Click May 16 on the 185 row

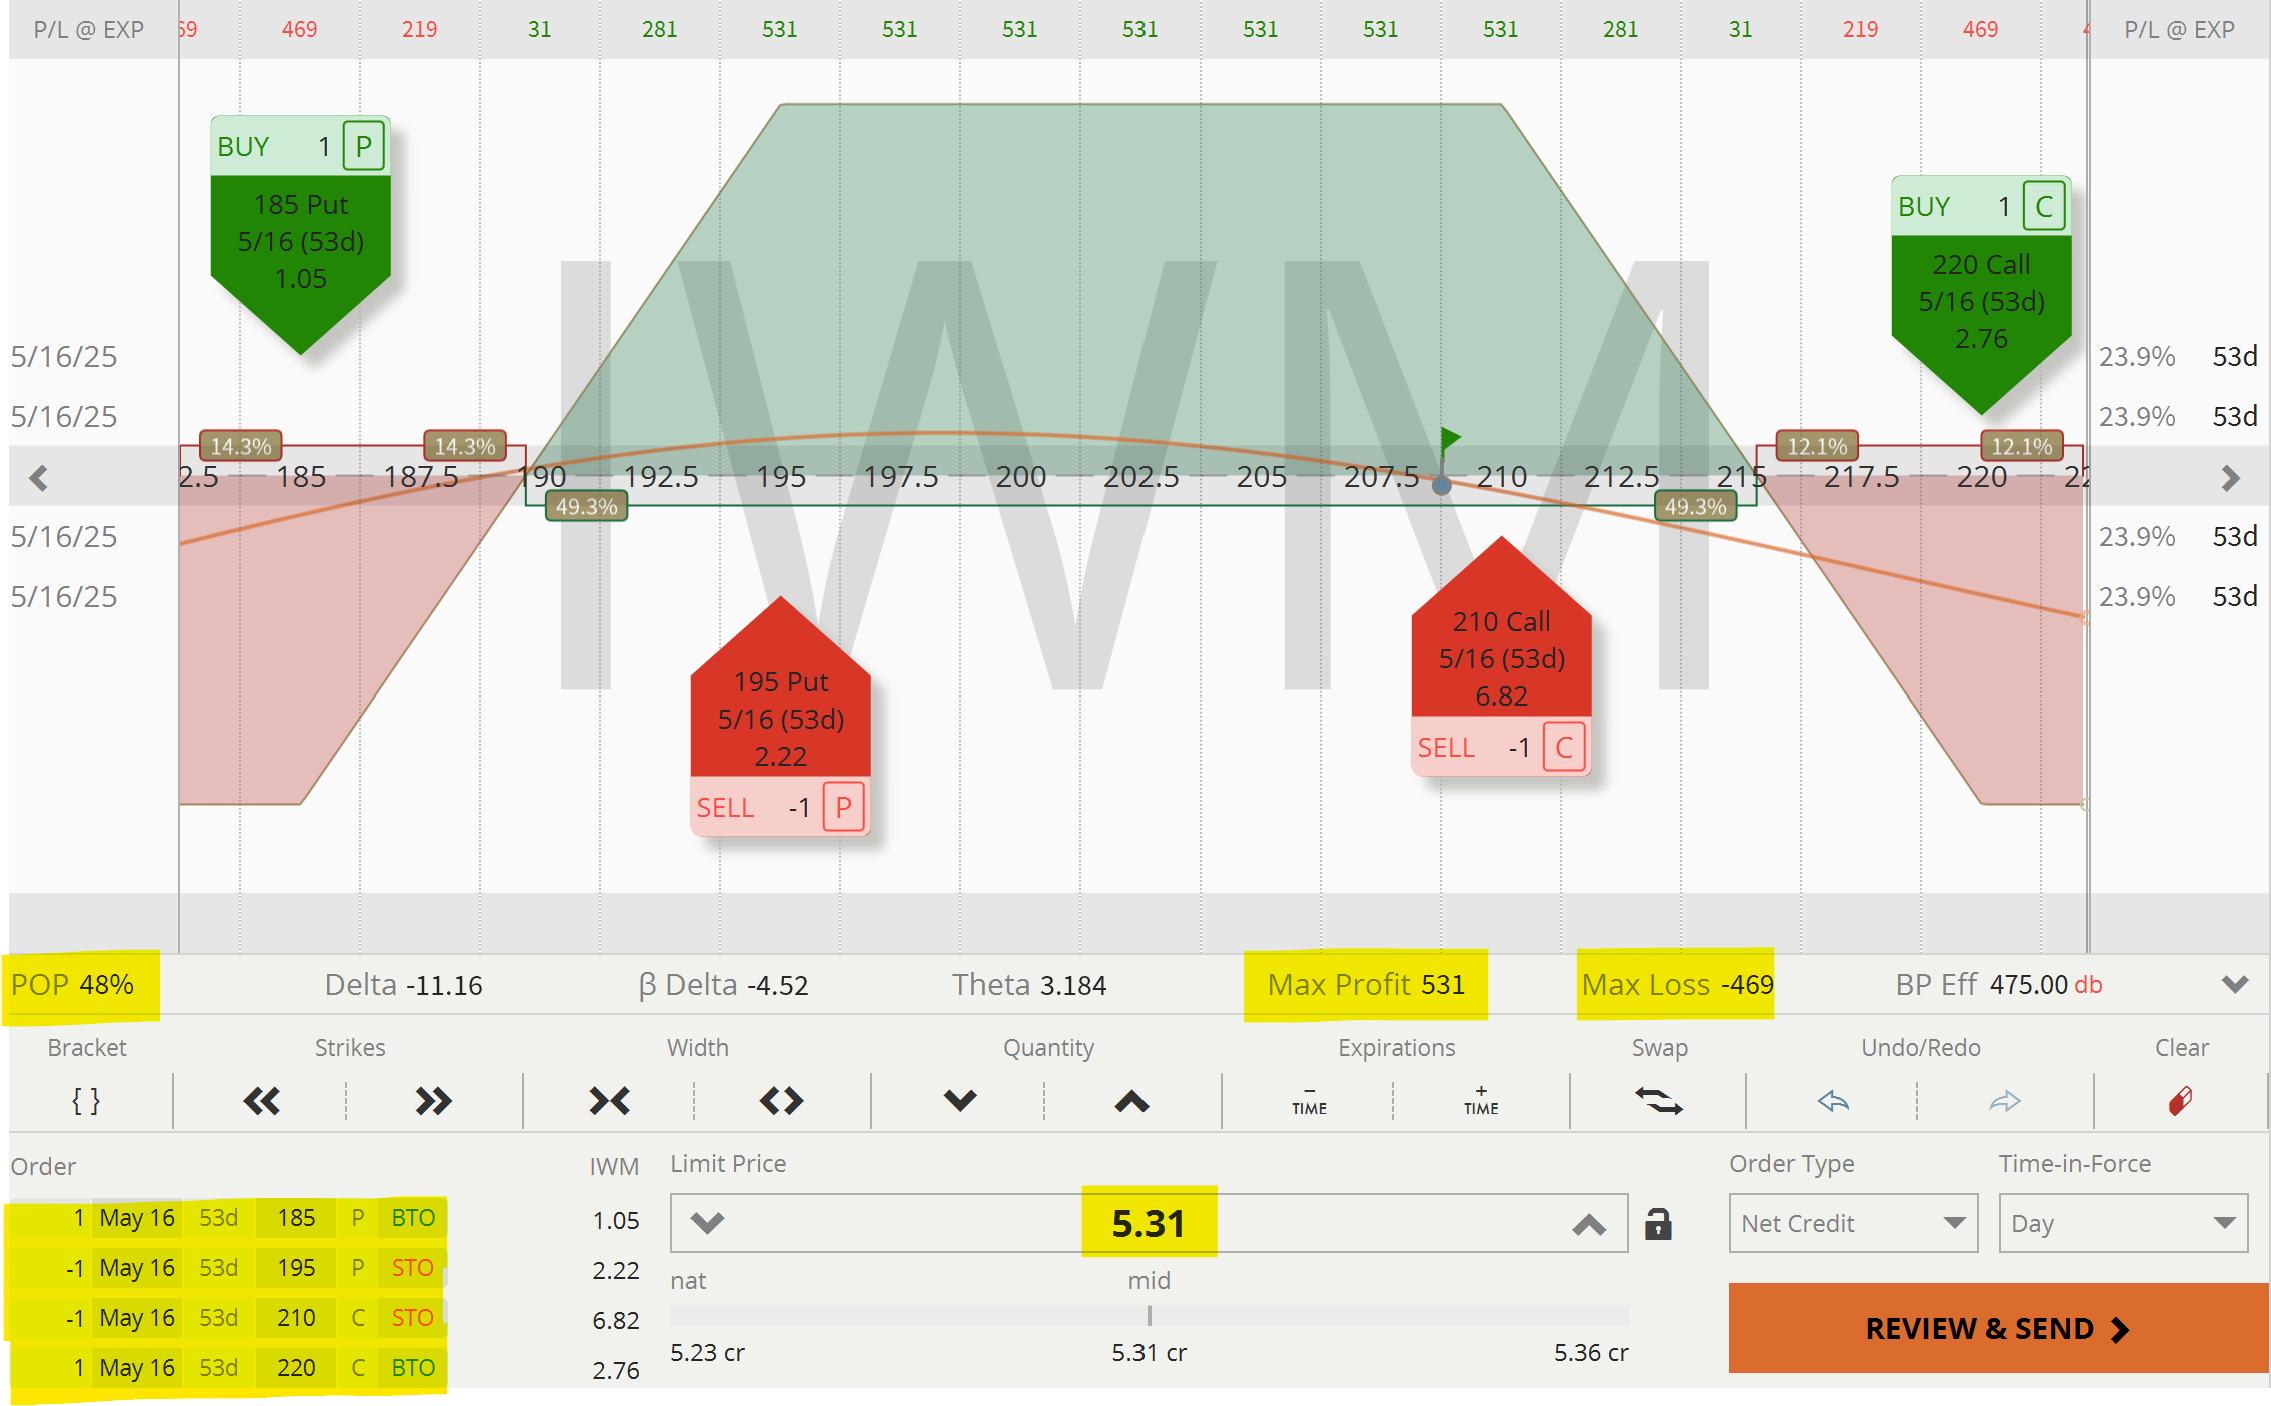pyautogui.click(x=137, y=1218)
